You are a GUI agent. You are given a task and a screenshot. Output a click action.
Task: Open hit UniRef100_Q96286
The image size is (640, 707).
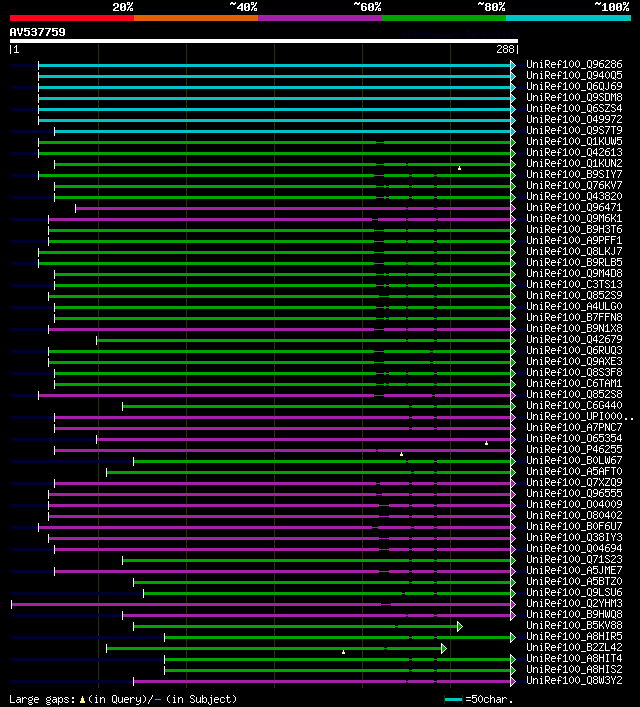574,64
